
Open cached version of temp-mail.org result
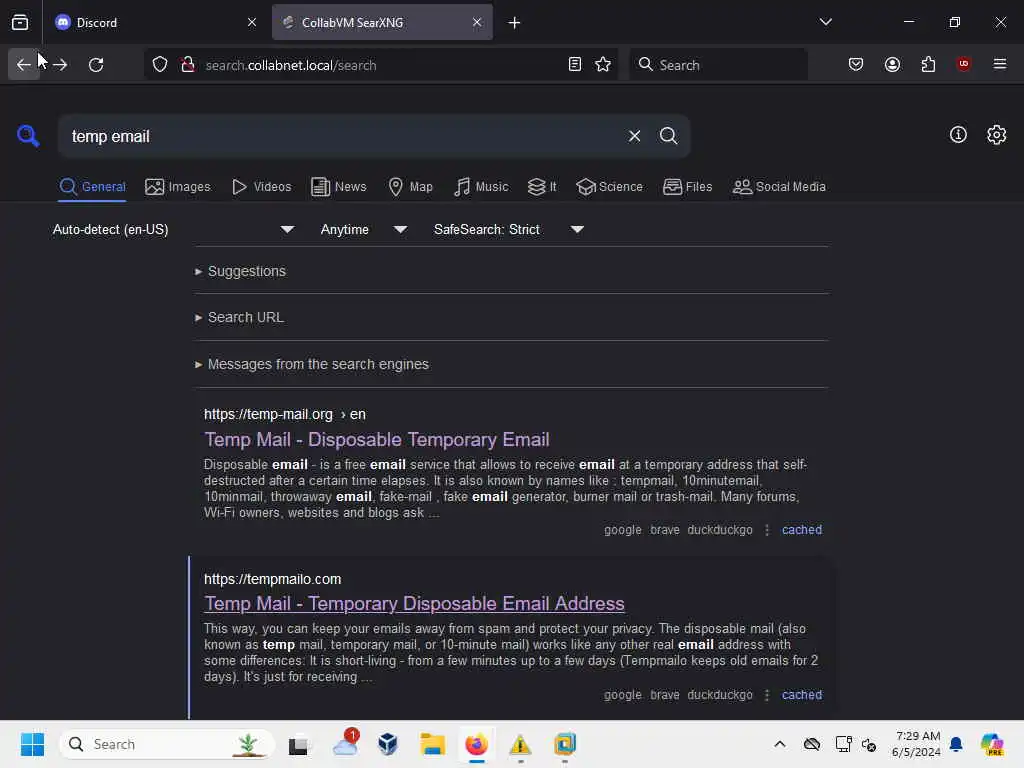click(x=802, y=530)
